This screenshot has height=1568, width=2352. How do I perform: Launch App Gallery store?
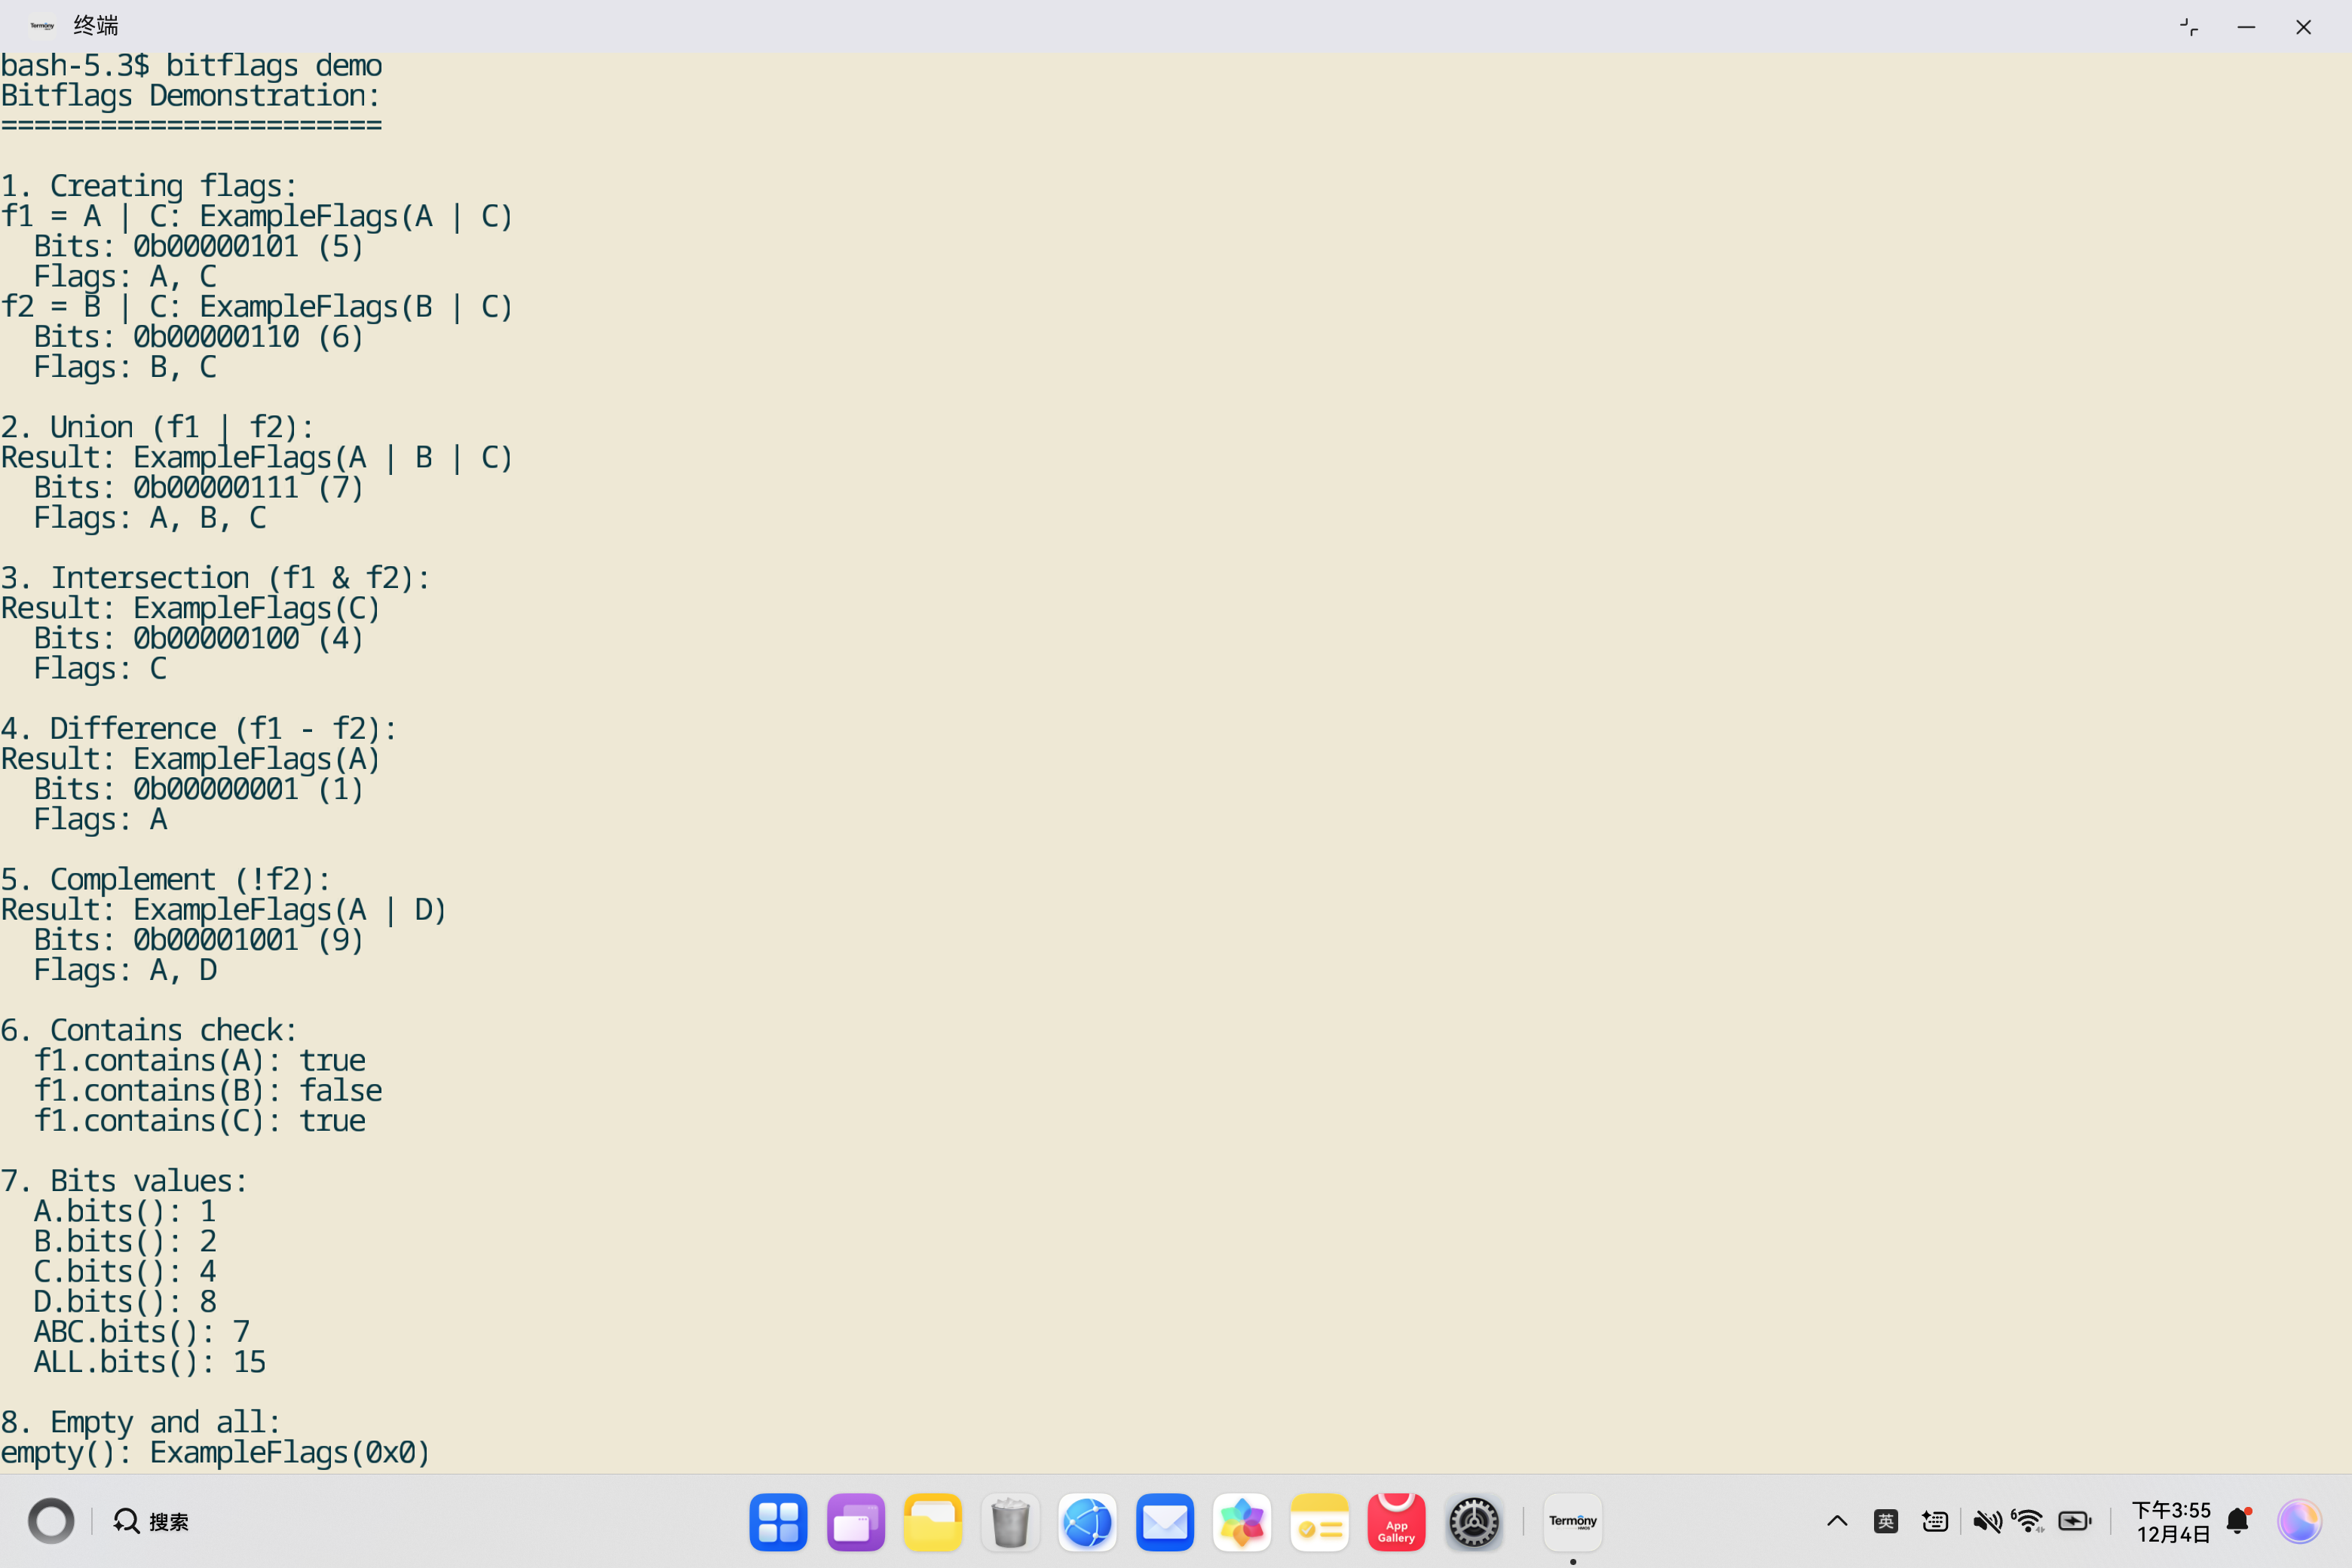tap(1396, 1521)
